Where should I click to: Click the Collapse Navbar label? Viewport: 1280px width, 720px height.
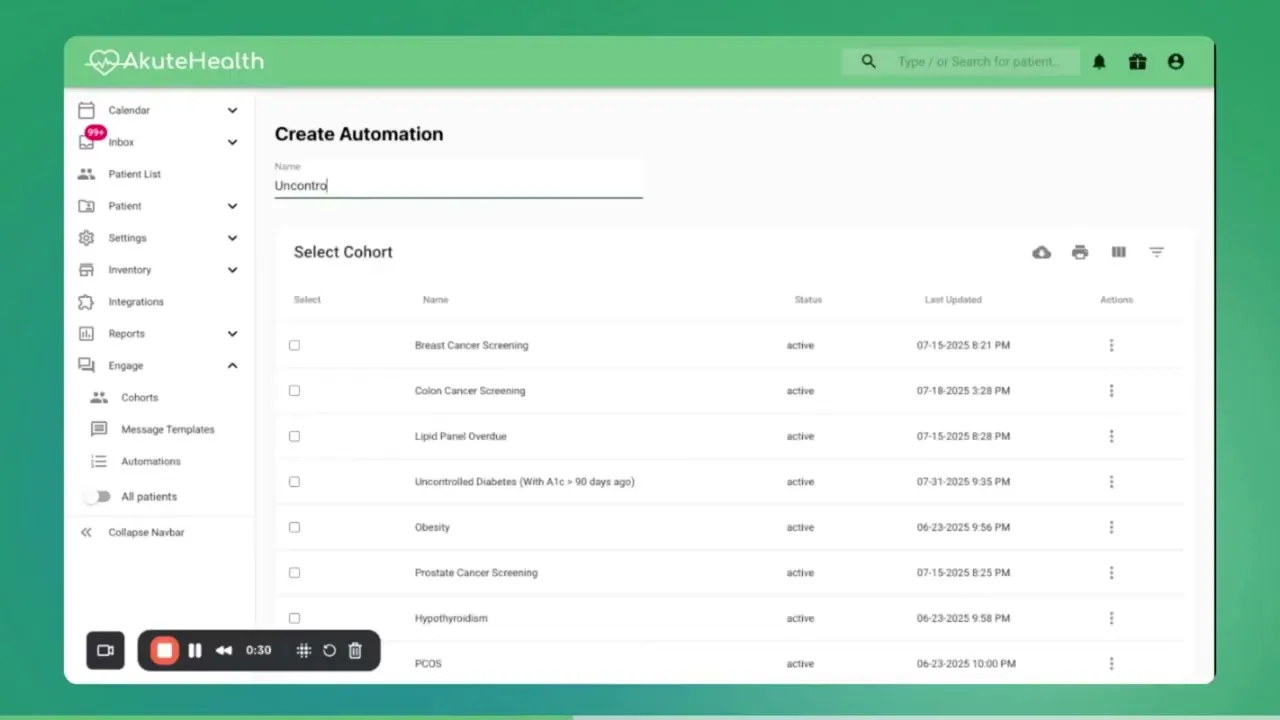[x=146, y=533]
